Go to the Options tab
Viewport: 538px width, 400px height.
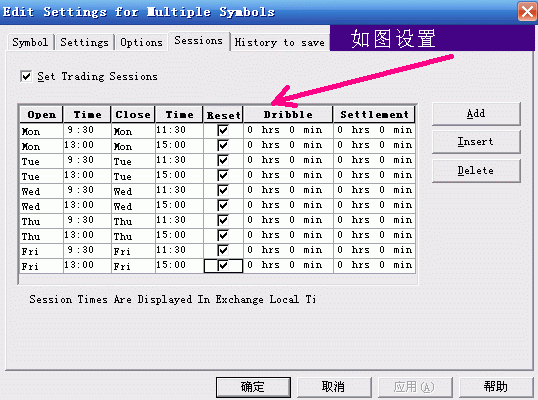pyautogui.click(x=141, y=43)
